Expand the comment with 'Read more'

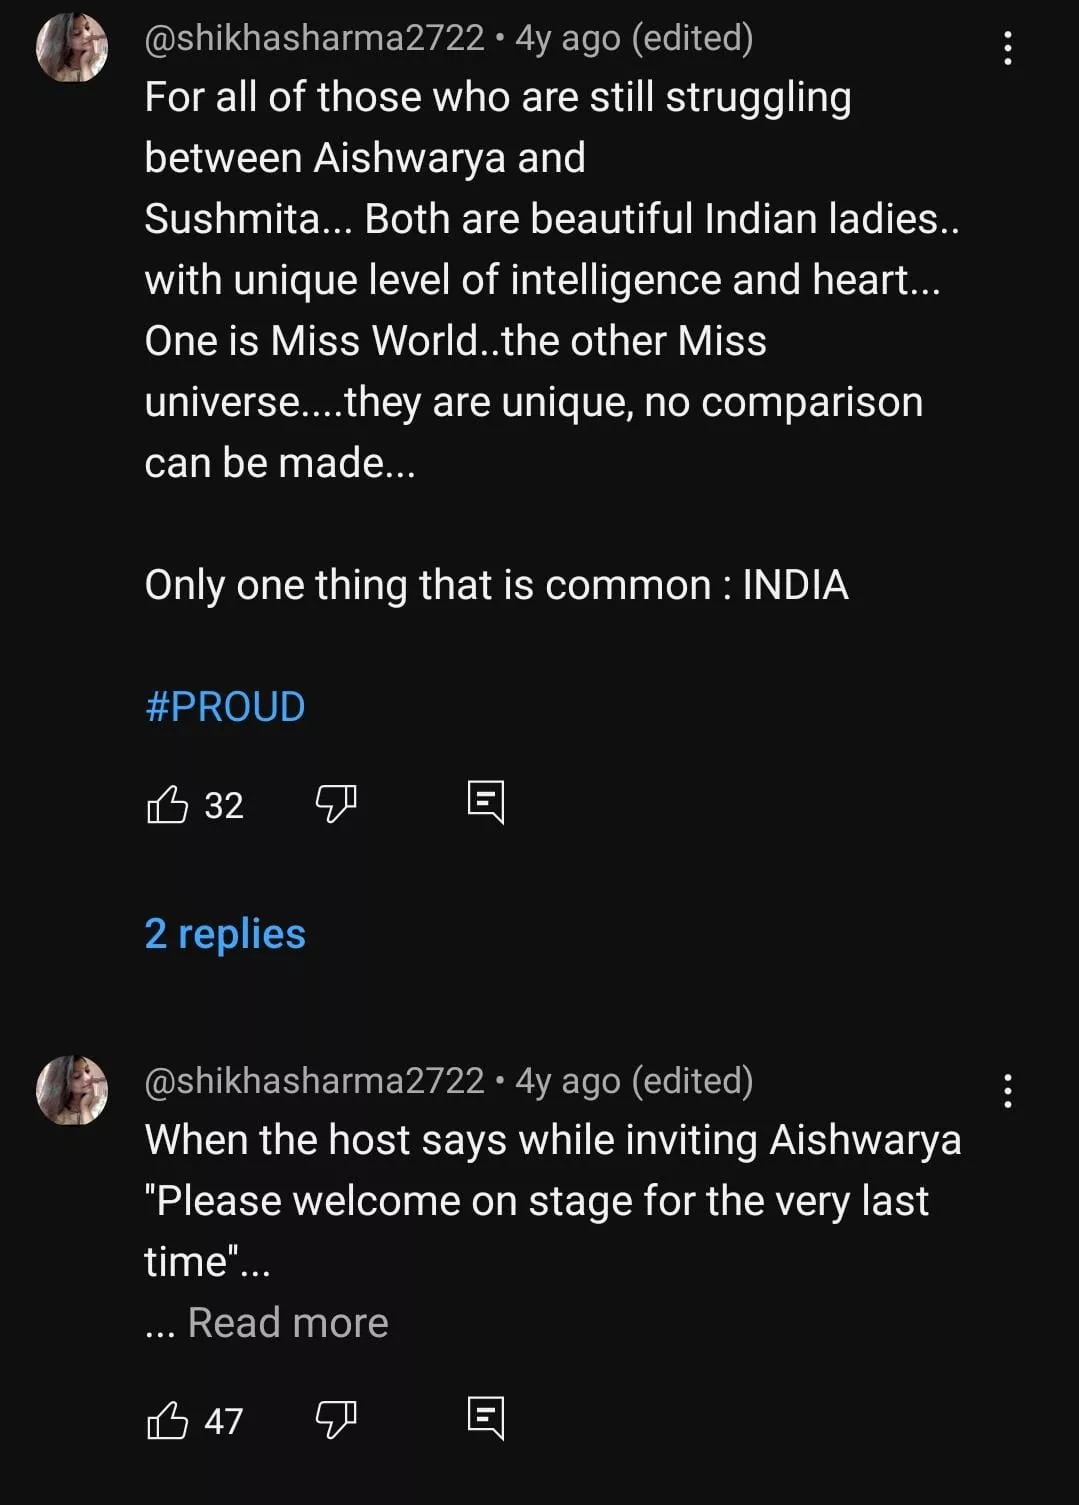point(288,1323)
